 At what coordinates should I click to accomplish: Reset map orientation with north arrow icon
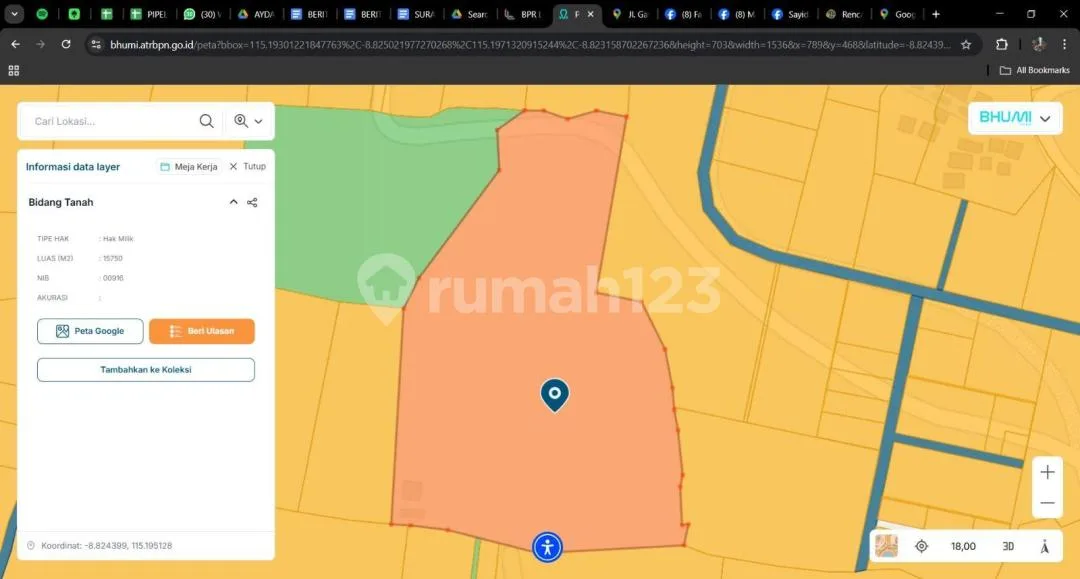(1045, 547)
